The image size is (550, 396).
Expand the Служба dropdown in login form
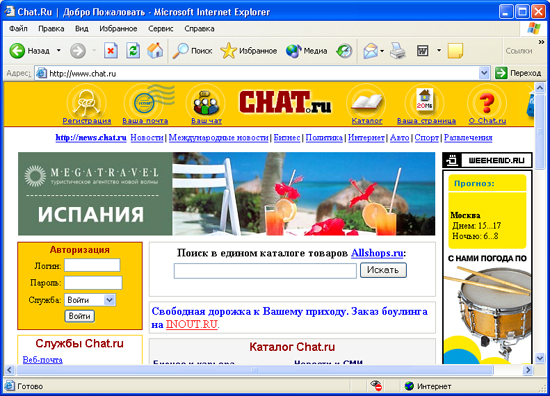click(x=109, y=300)
